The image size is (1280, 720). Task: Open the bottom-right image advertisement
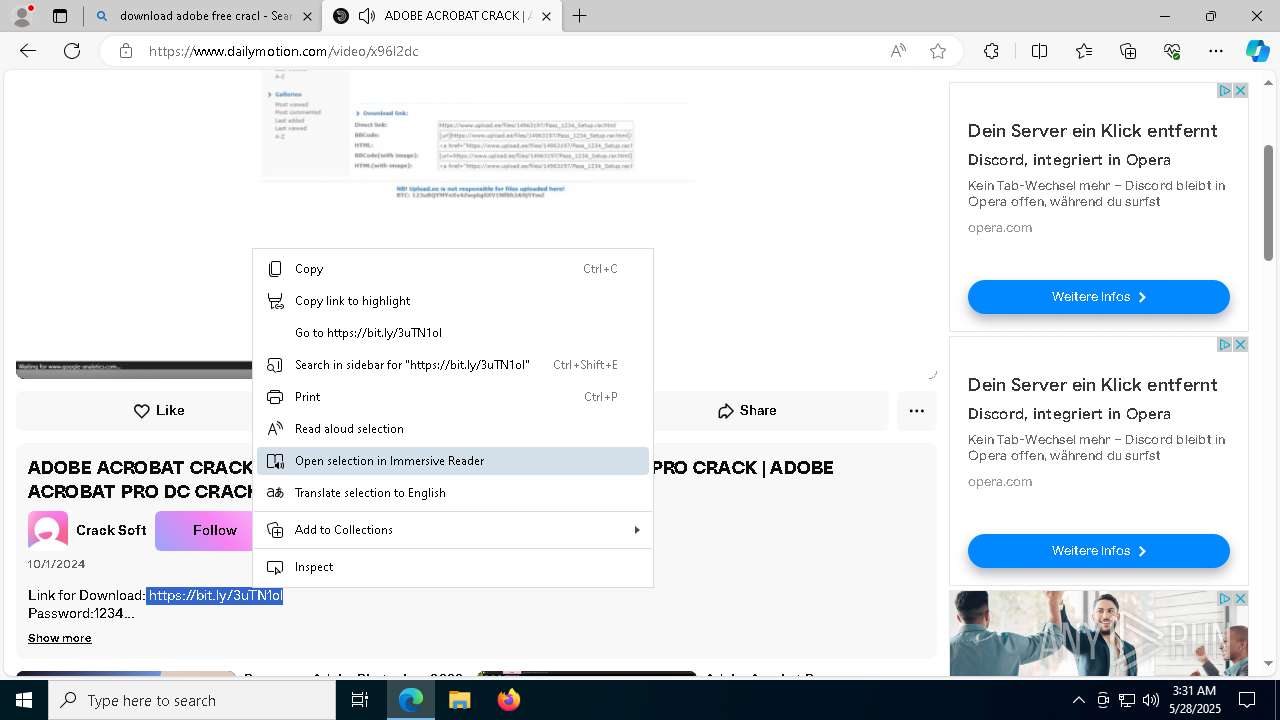pos(1098,633)
